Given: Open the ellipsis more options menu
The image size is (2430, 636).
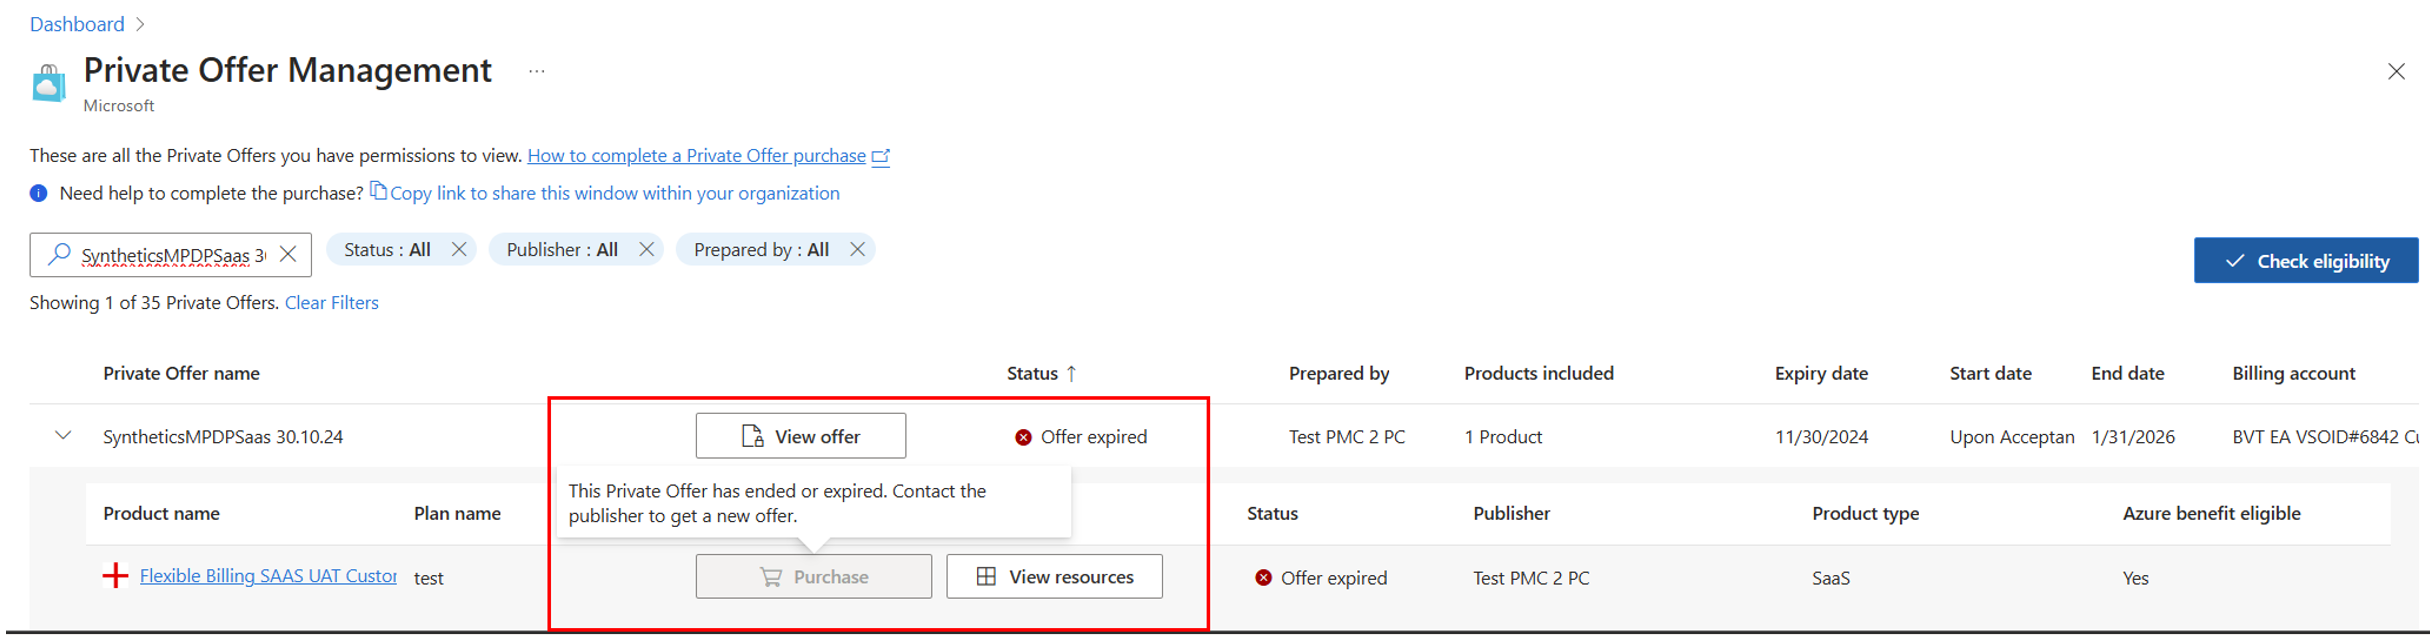Looking at the screenshot, I should click(537, 71).
